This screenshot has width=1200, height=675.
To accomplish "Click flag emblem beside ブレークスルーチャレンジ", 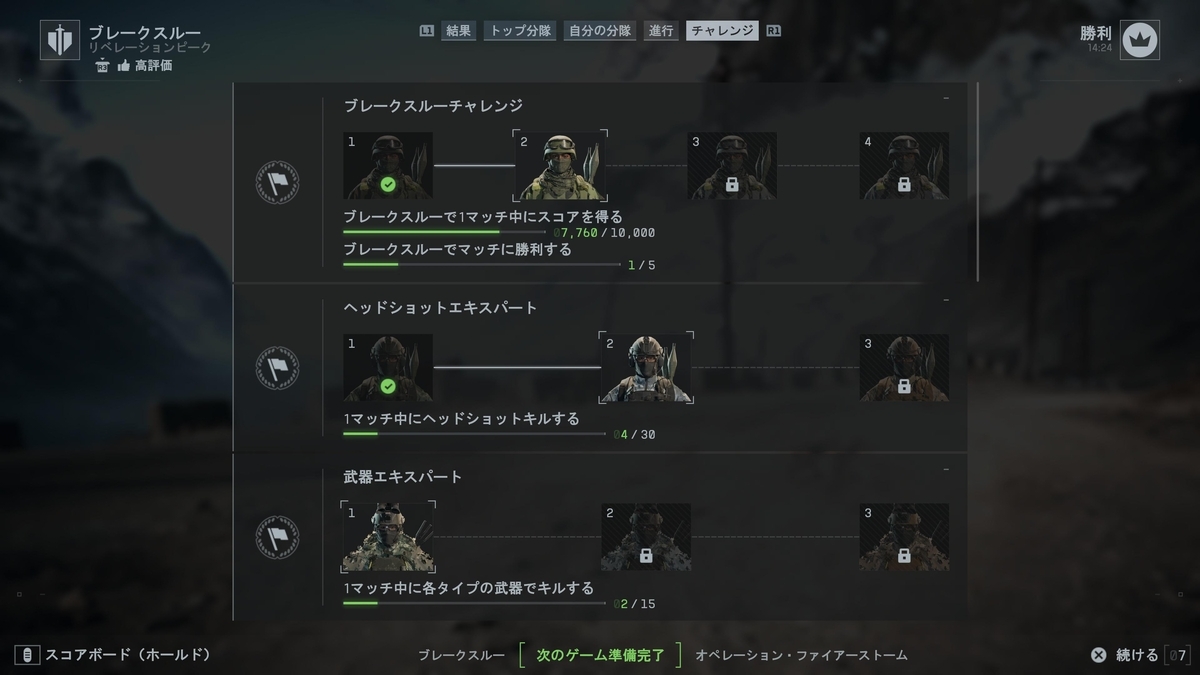I will click(x=277, y=182).
